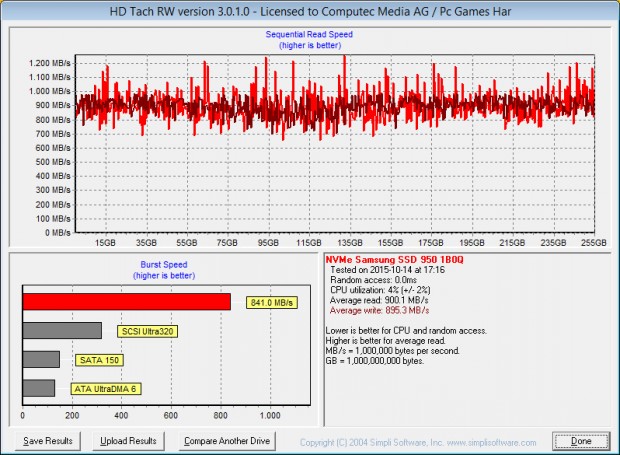Close the benchmark with Done
Screen dimensions: 620x455
[x=579, y=441]
